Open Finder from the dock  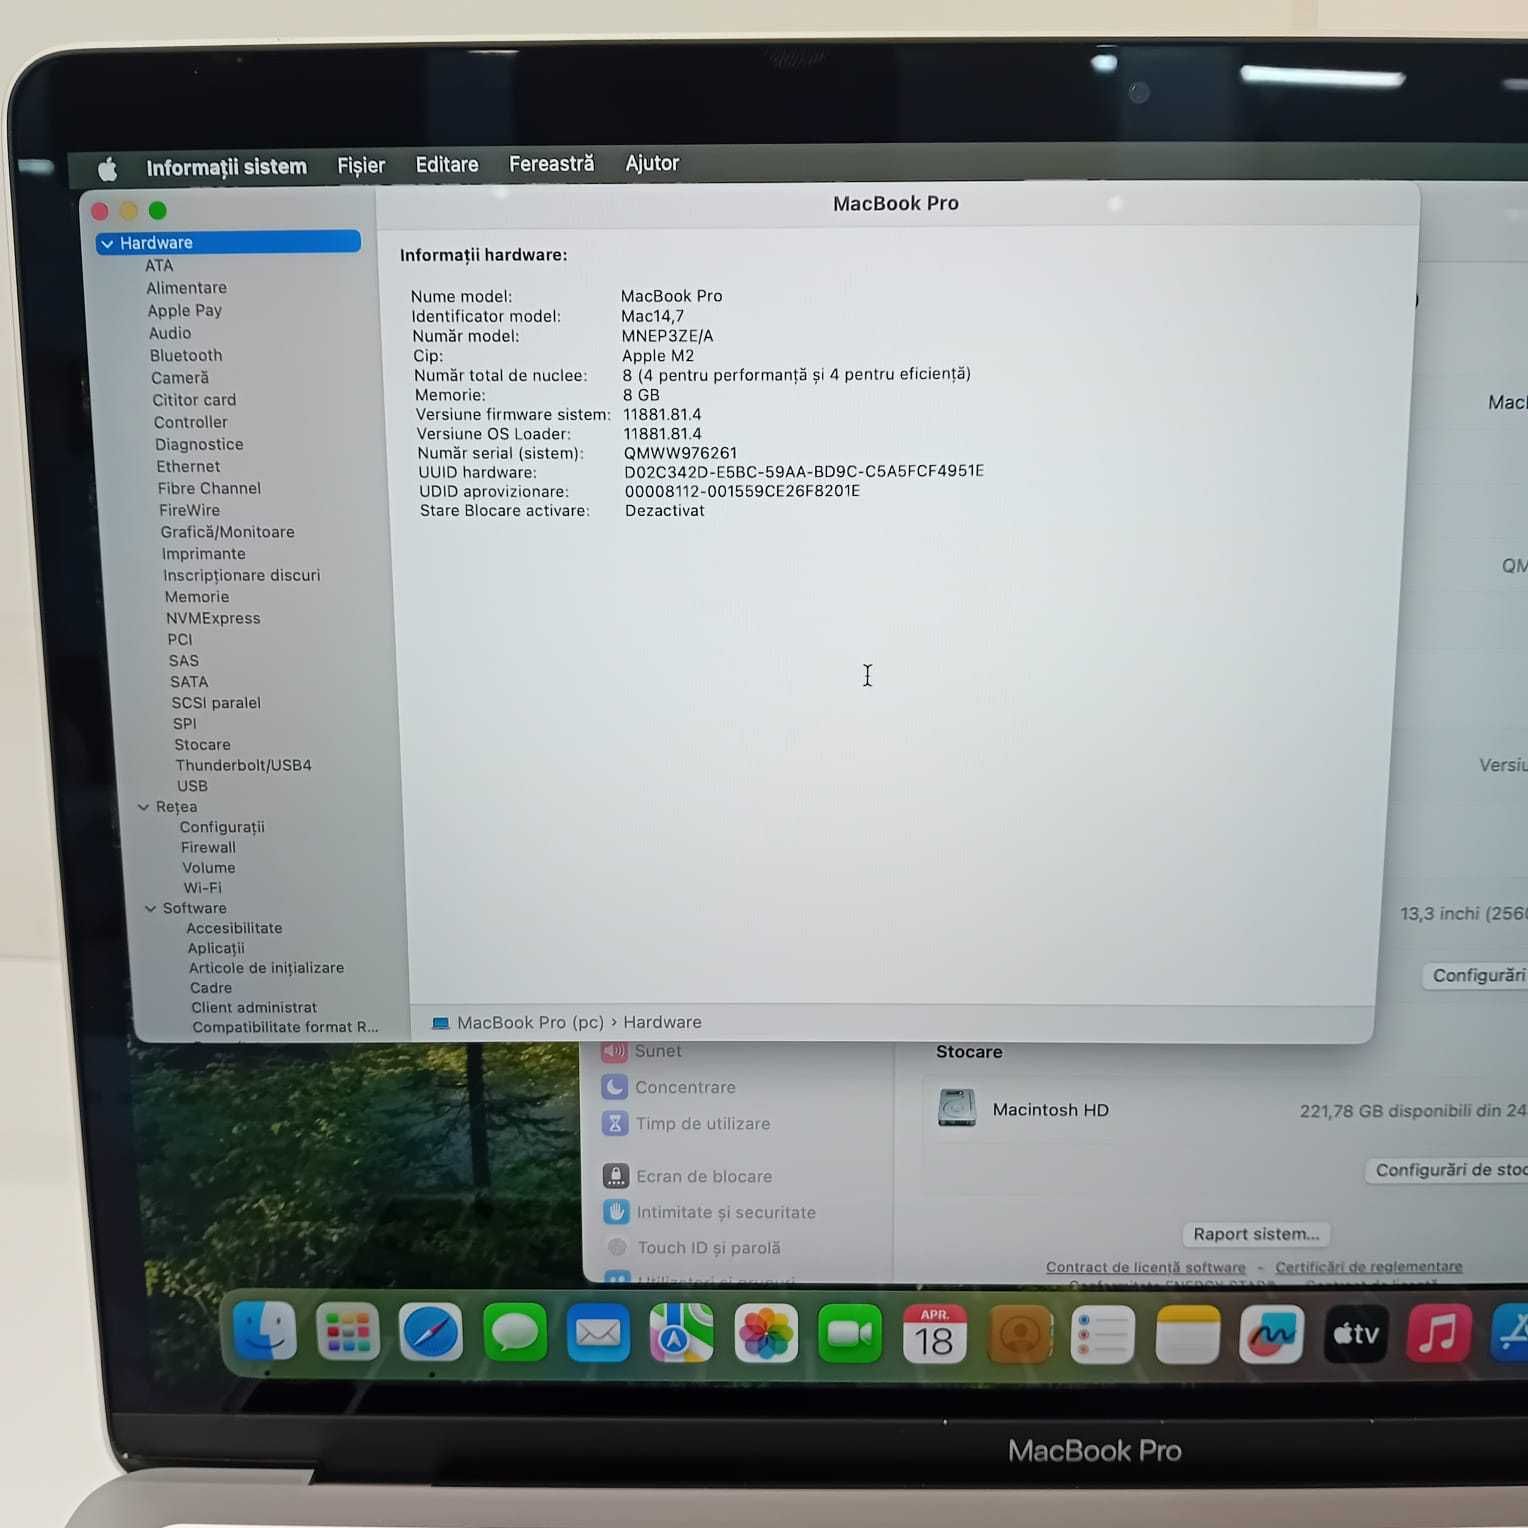[x=264, y=1333]
